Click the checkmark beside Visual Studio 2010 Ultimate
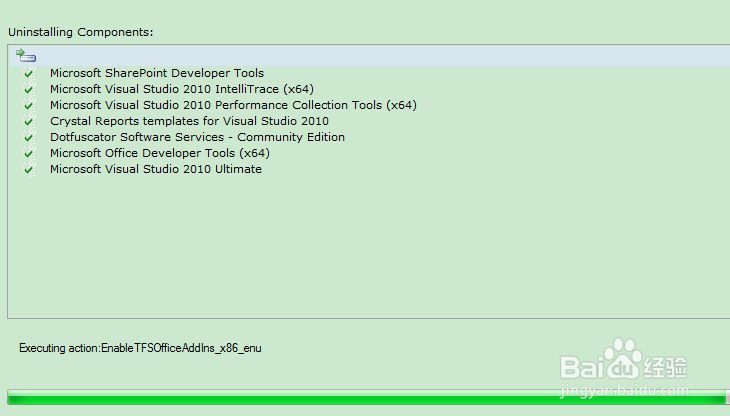730x416 pixels. coord(29,169)
